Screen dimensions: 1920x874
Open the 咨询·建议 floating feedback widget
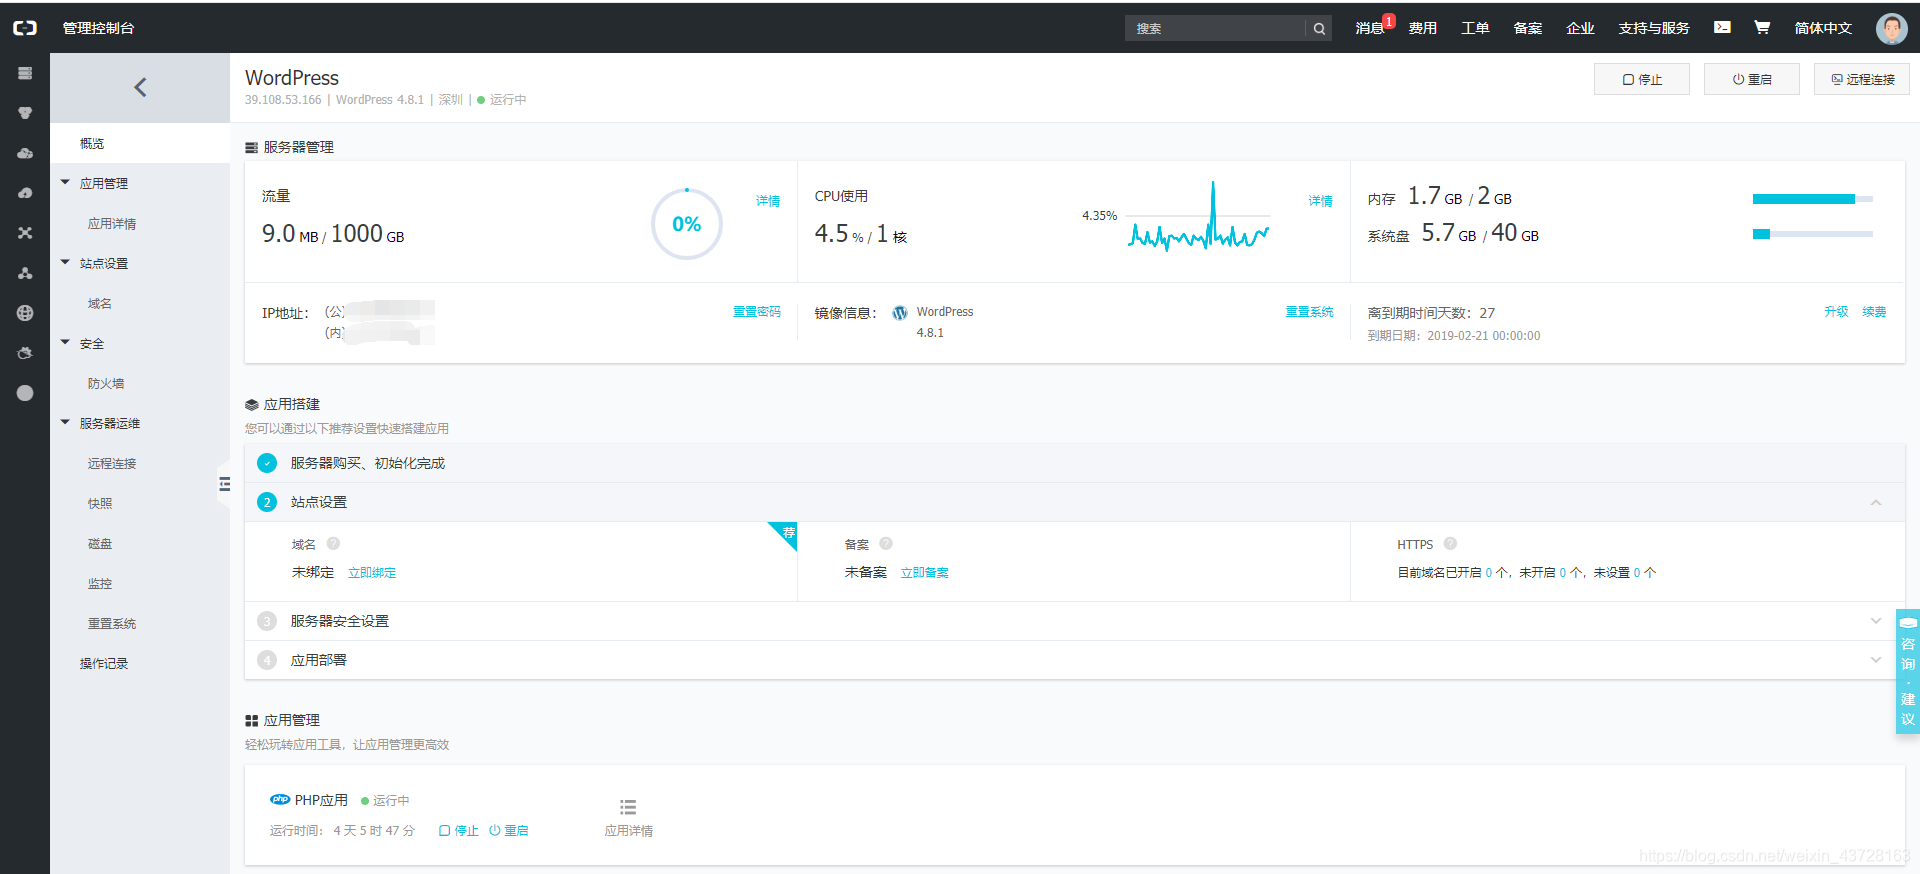pyautogui.click(x=1907, y=672)
